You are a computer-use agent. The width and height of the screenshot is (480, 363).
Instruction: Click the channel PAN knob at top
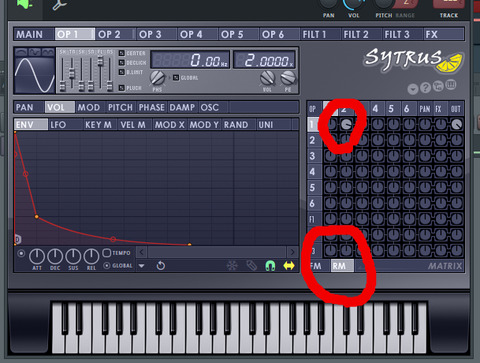328,4
